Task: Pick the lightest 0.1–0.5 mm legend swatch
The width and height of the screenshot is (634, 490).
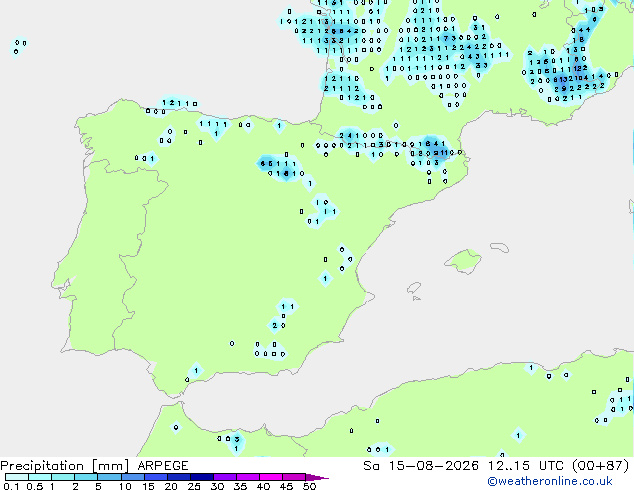Action: pyautogui.click(x=17, y=477)
